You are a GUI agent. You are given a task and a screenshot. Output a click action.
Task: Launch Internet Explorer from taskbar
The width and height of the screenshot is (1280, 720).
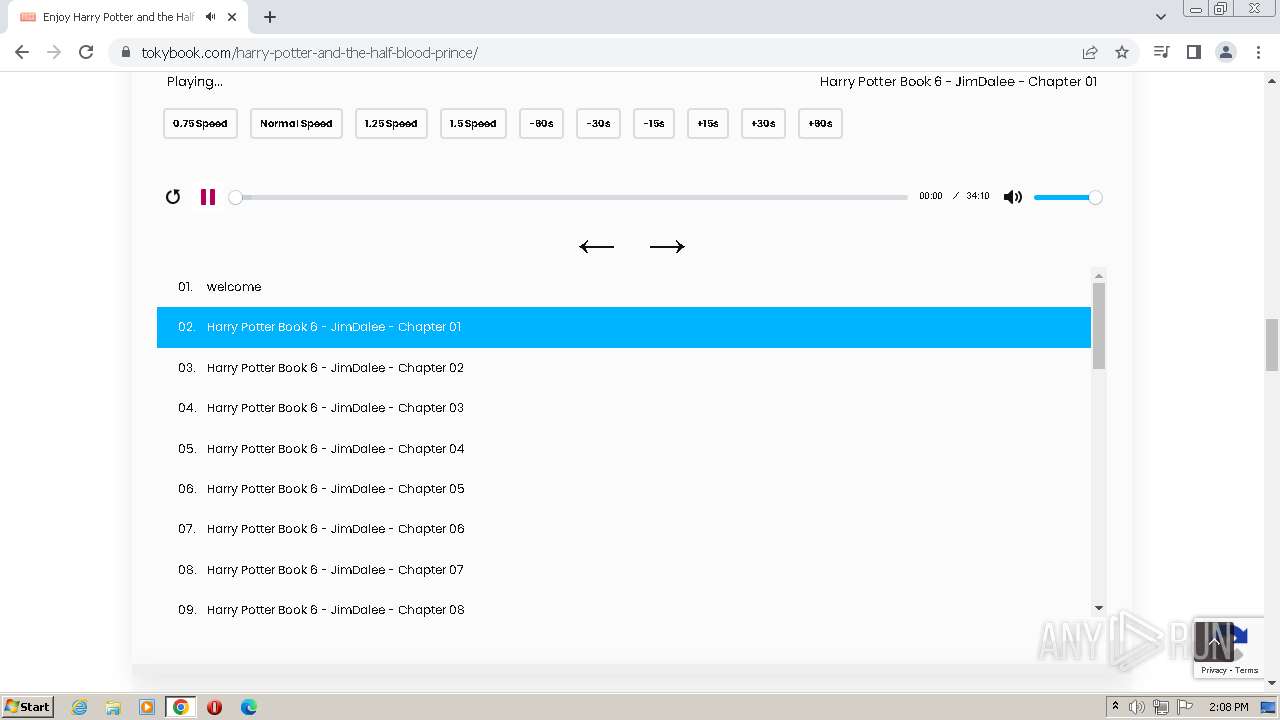[80, 707]
